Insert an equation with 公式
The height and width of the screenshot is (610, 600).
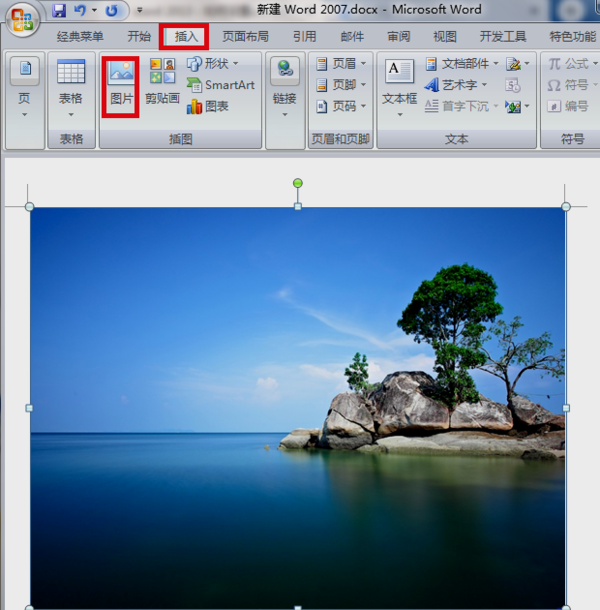coord(573,63)
